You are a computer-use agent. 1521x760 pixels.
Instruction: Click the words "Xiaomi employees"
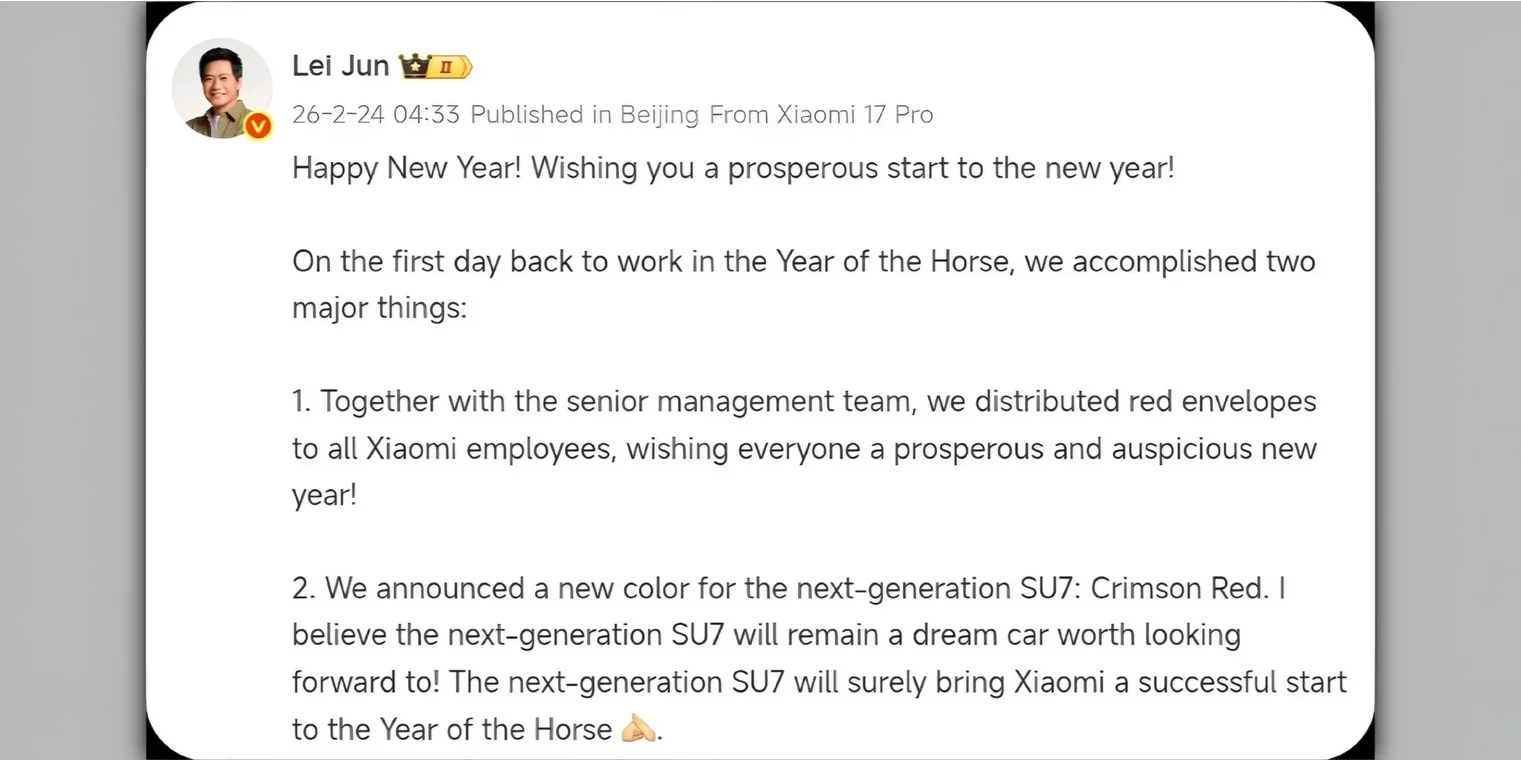(491, 449)
